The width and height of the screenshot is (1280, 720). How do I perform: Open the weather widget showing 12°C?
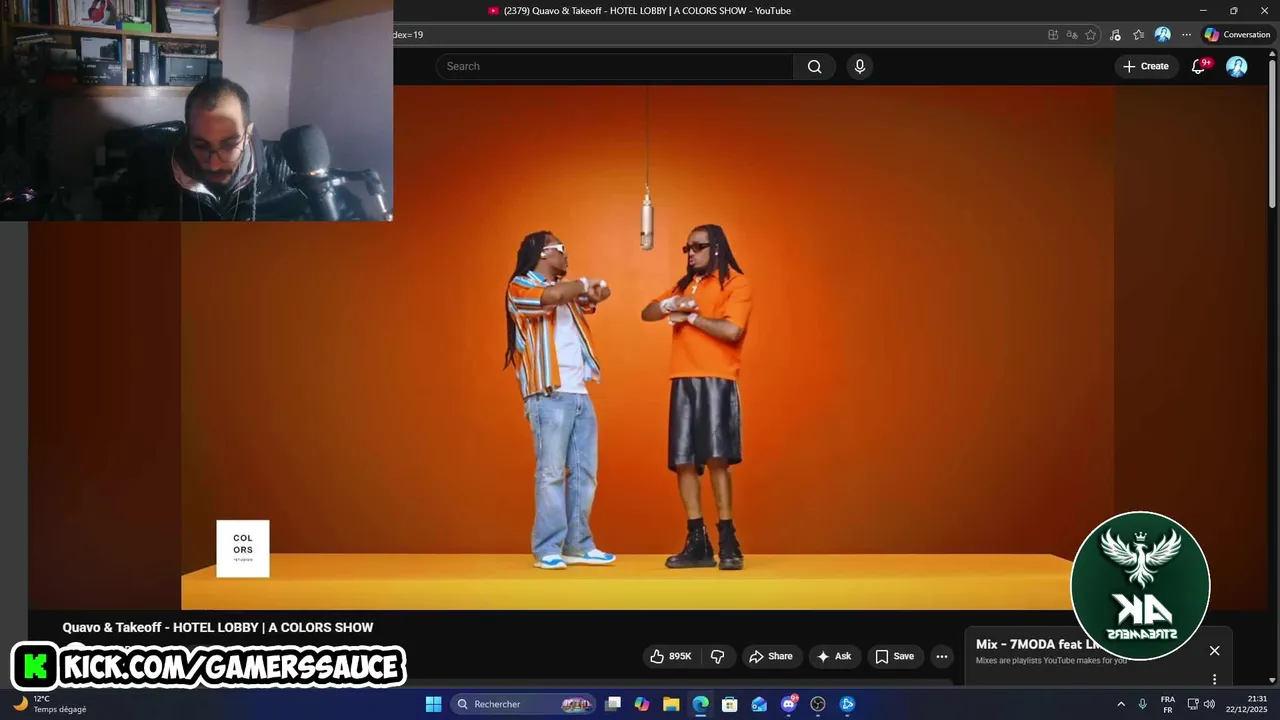point(50,704)
